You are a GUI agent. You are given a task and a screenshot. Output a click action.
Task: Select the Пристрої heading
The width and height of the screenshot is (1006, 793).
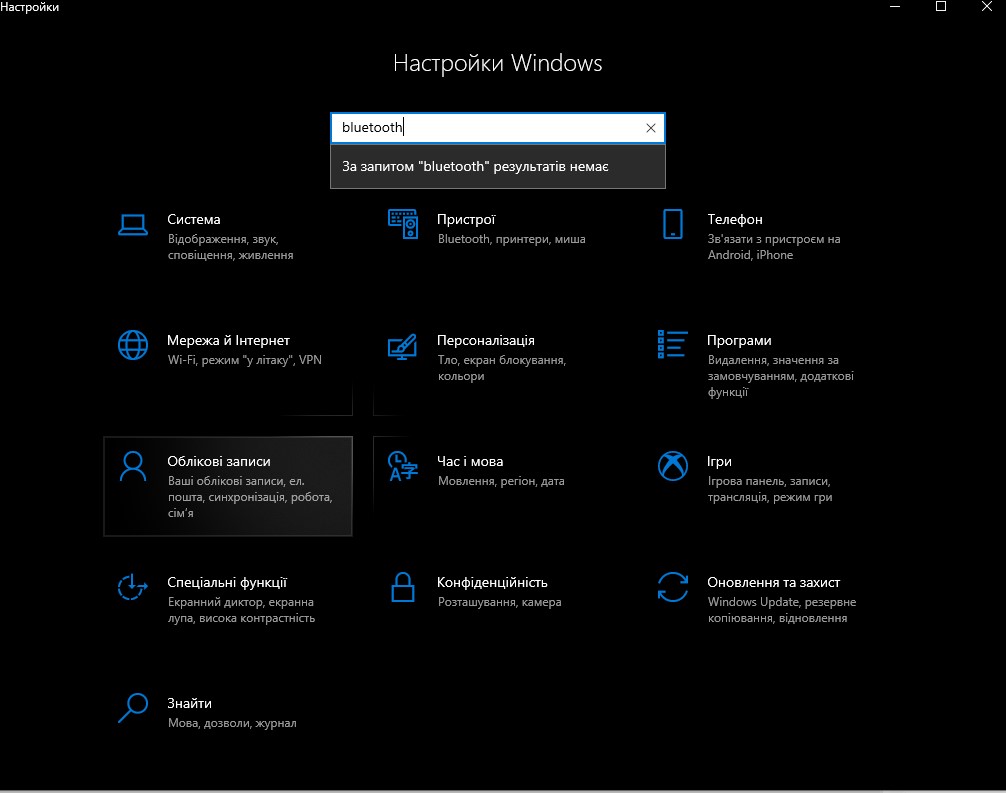[466, 219]
